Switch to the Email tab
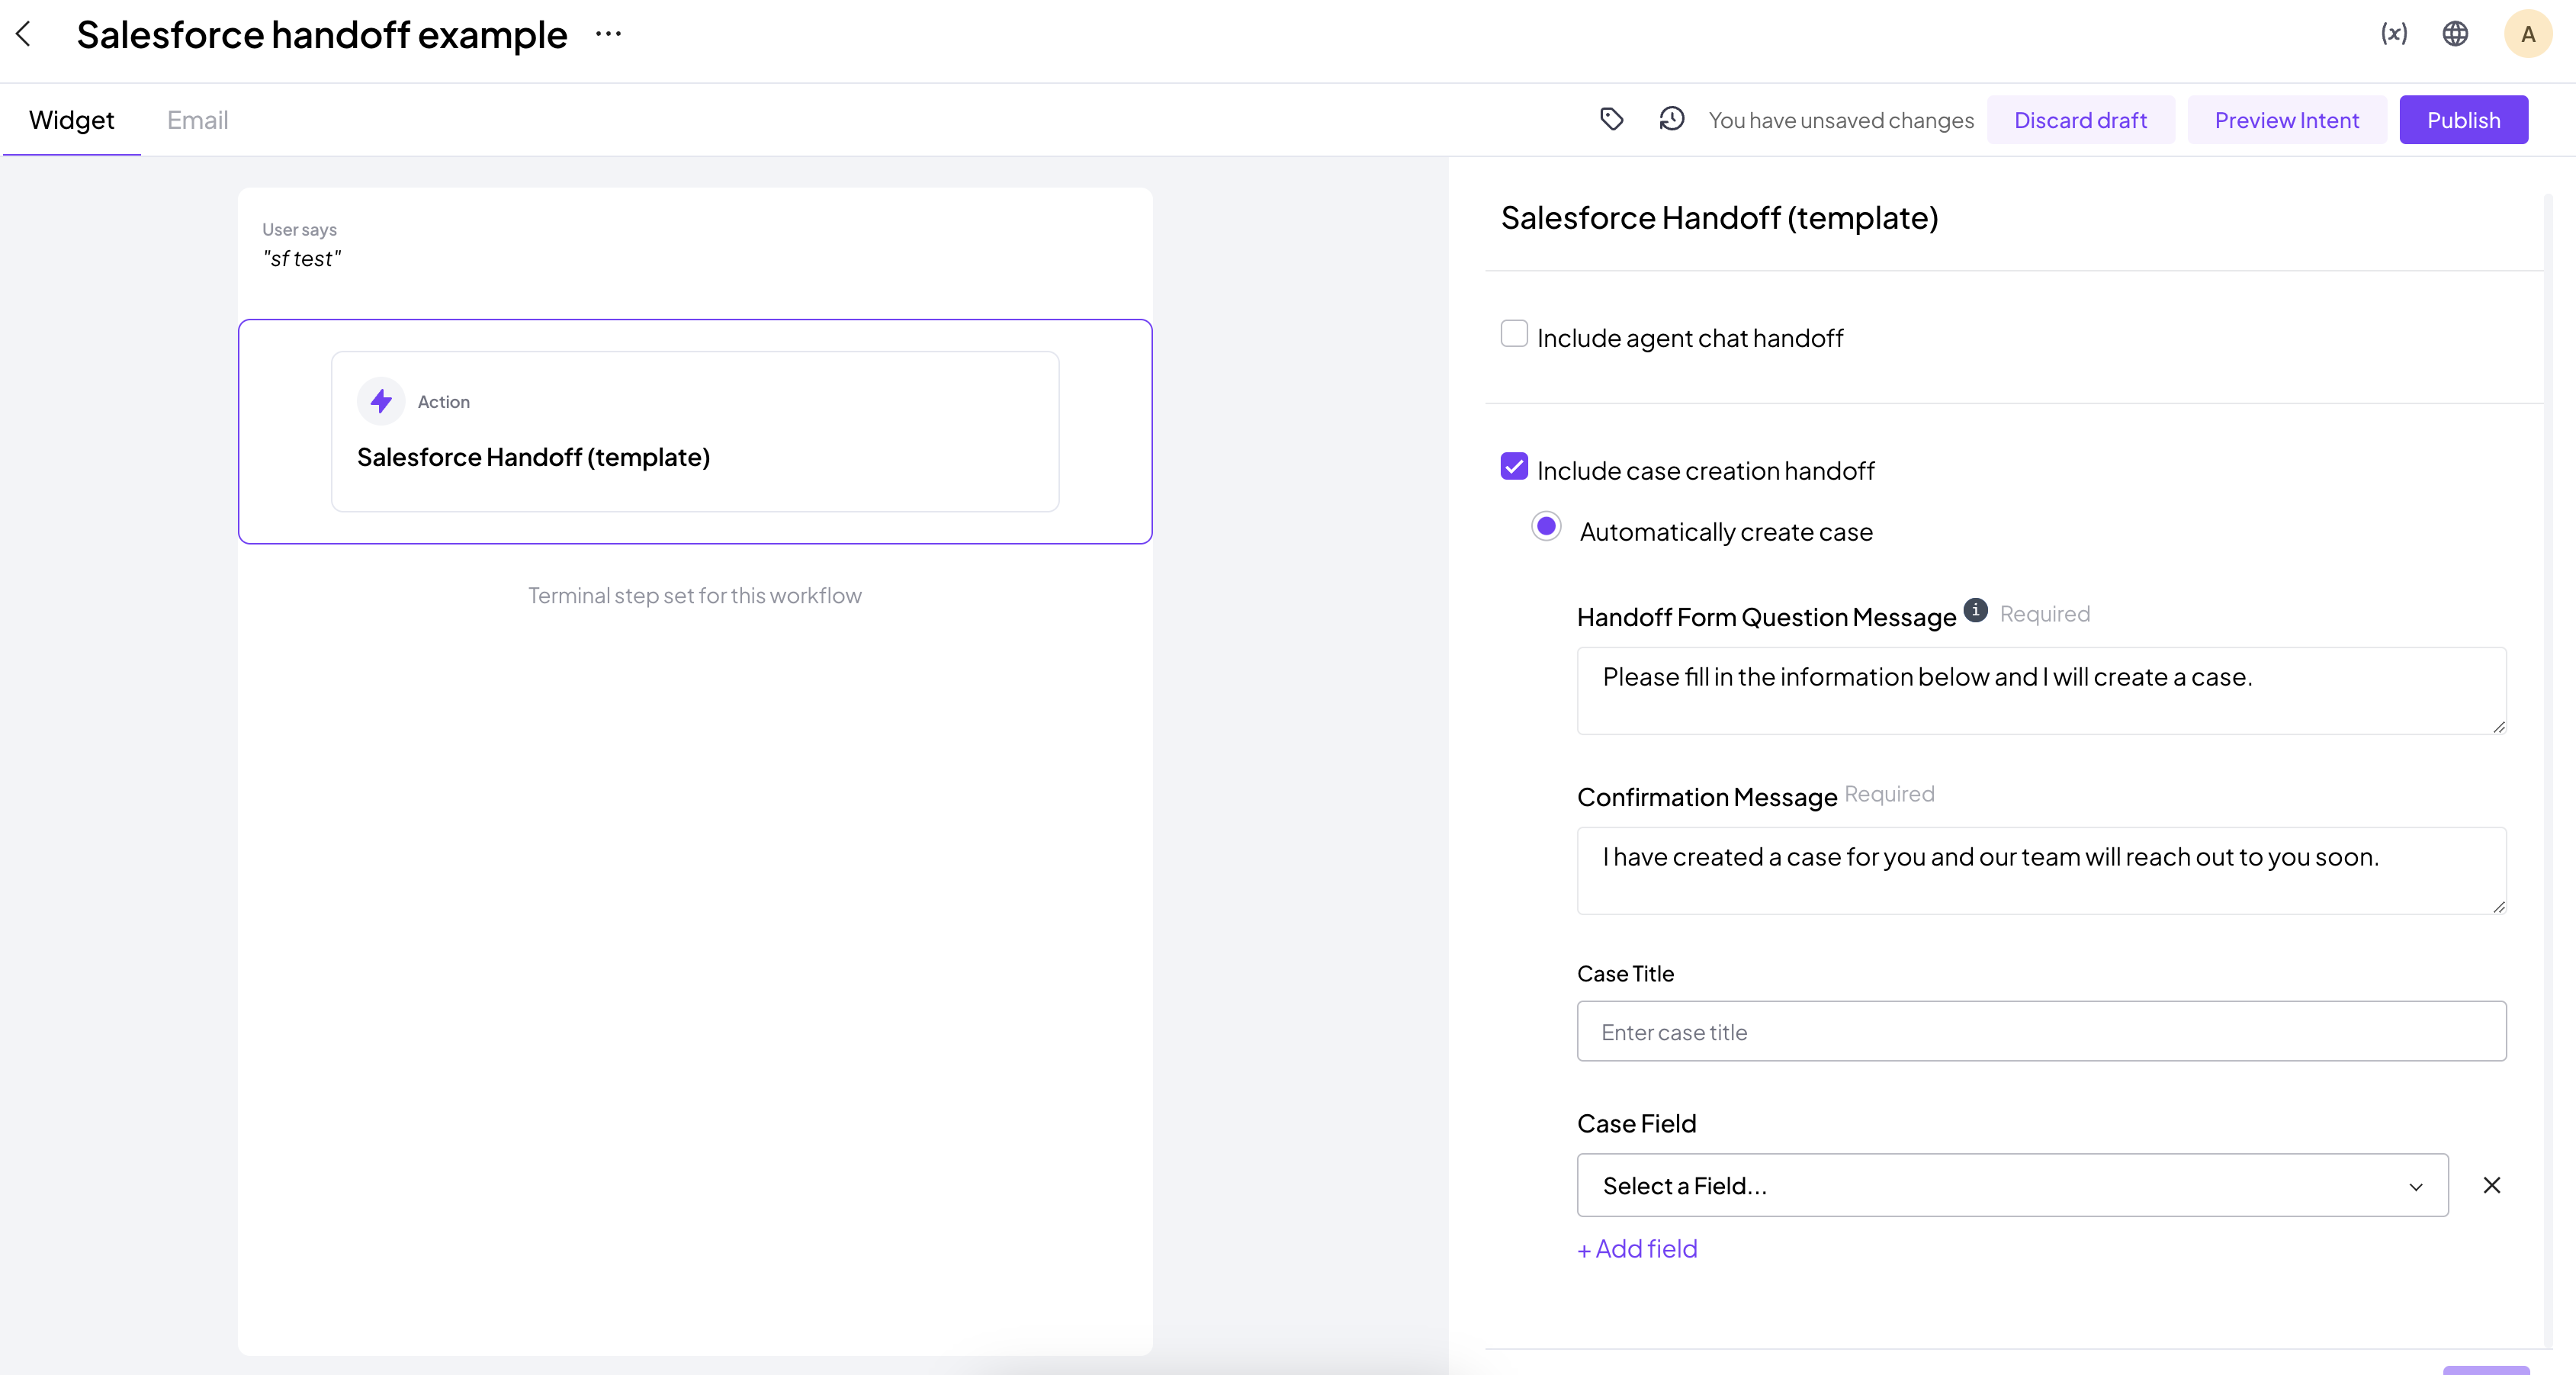 click(x=197, y=120)
